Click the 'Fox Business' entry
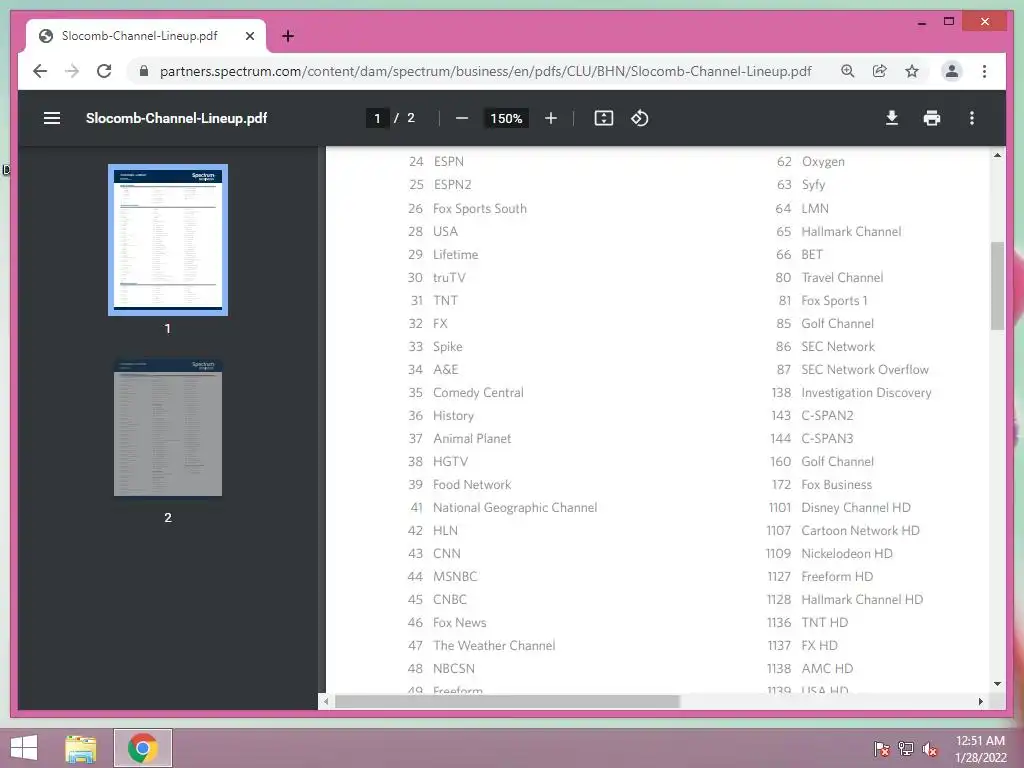This screenshot has width=1024, height=768. [x=837, y=485]
